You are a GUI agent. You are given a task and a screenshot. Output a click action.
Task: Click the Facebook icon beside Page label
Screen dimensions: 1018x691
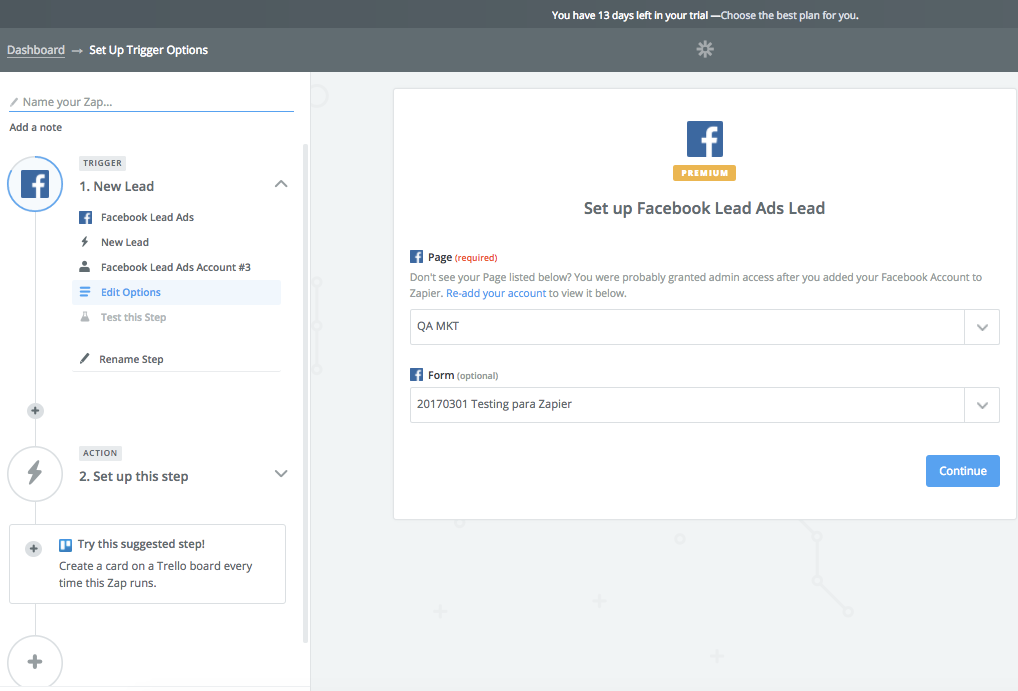pyautogui.click(x=416, y=257)
